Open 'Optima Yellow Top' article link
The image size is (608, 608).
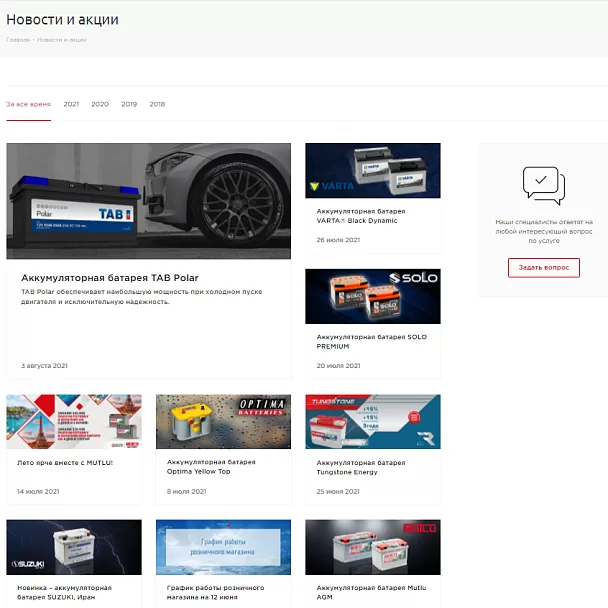click(211, 467)
